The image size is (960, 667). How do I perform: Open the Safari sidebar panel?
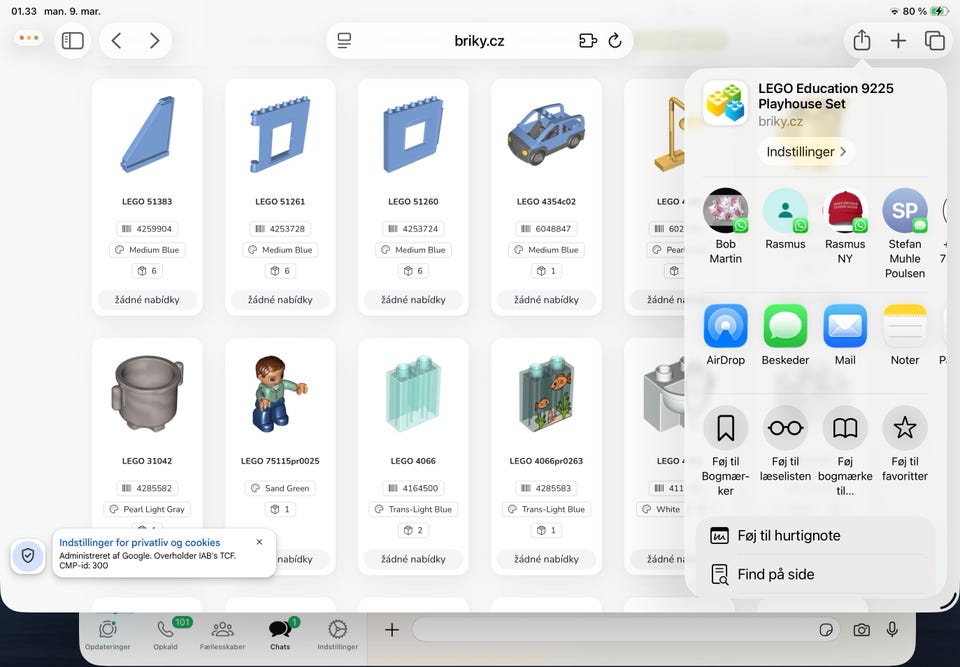point(72,41)
